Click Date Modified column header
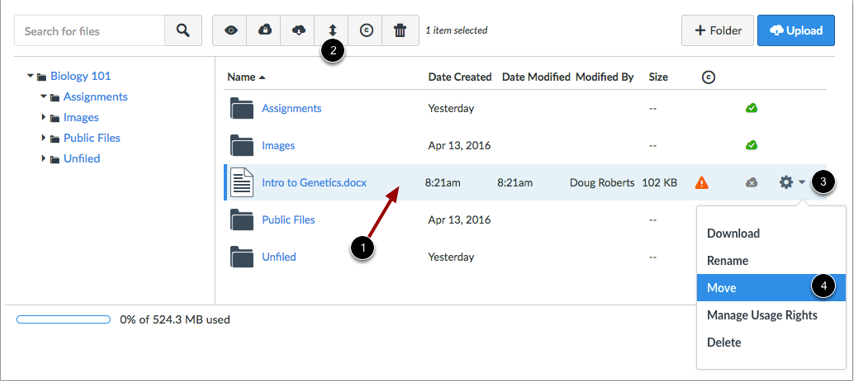 [536, 77]
